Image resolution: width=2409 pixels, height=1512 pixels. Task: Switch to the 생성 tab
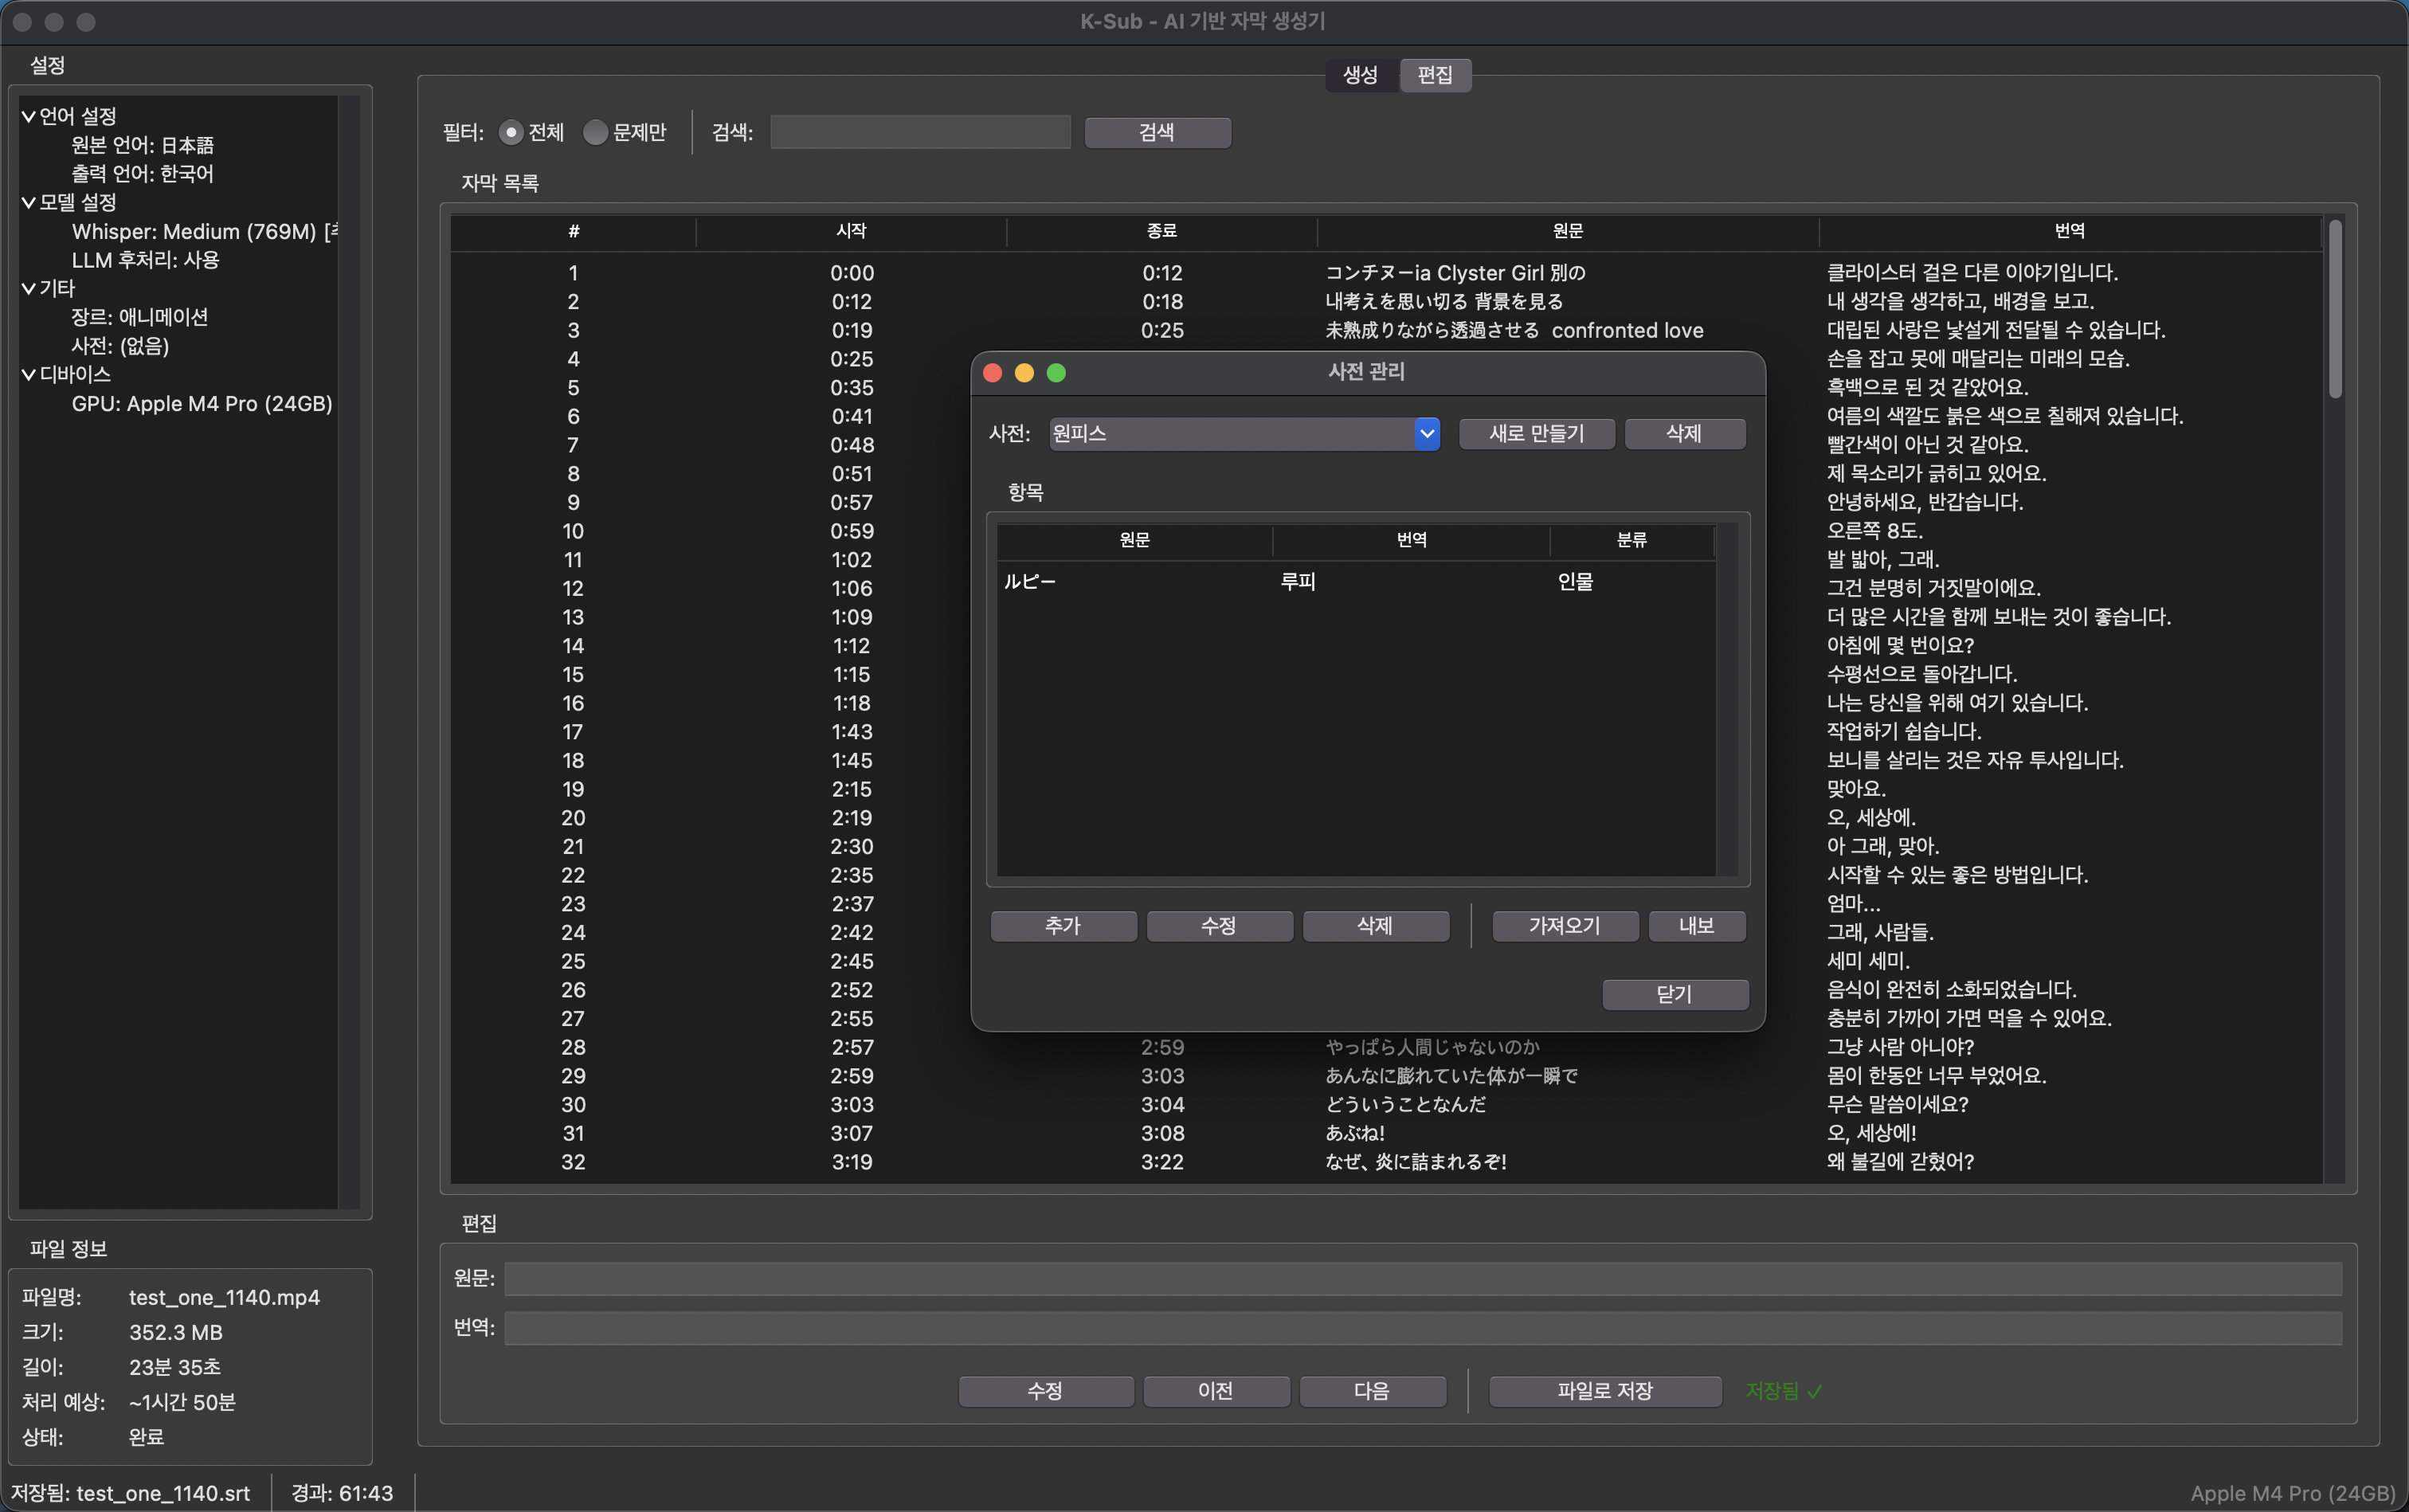click(1360, 75)
